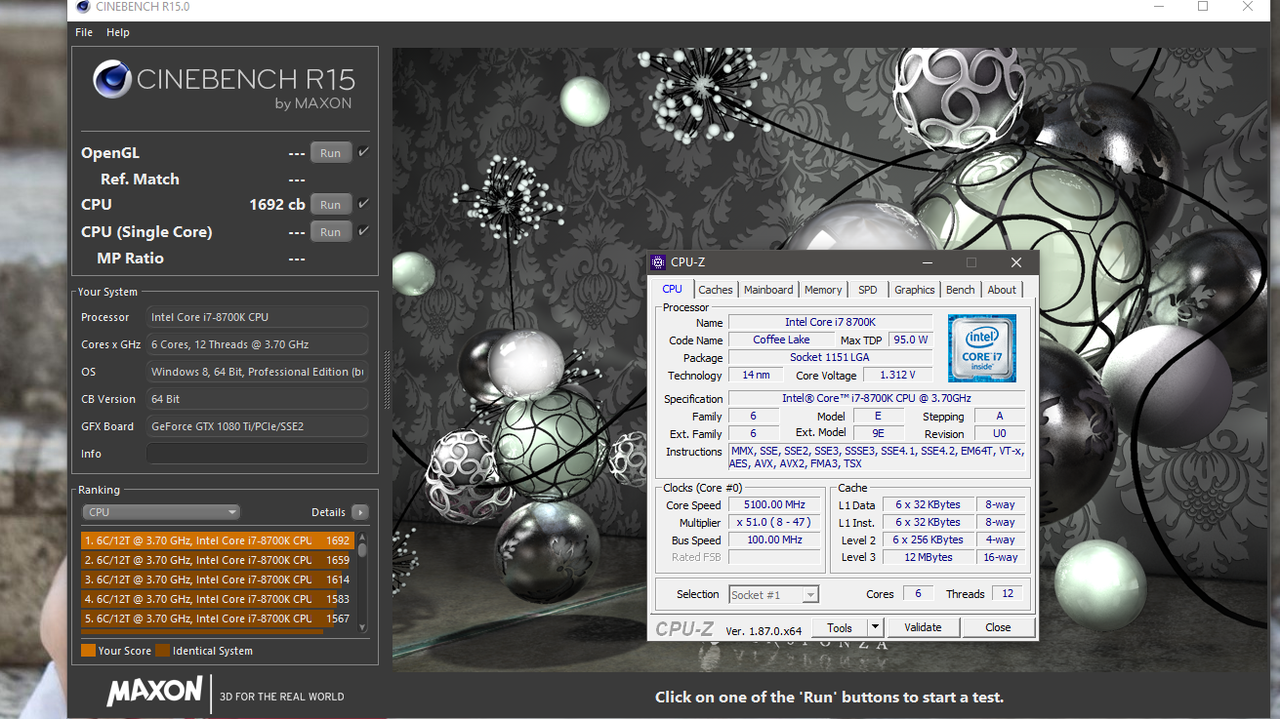The height and width of the screenshot is (719, 1280).
Task: Click the Threads value 12 in CPU-Z
Action: 1007,593
